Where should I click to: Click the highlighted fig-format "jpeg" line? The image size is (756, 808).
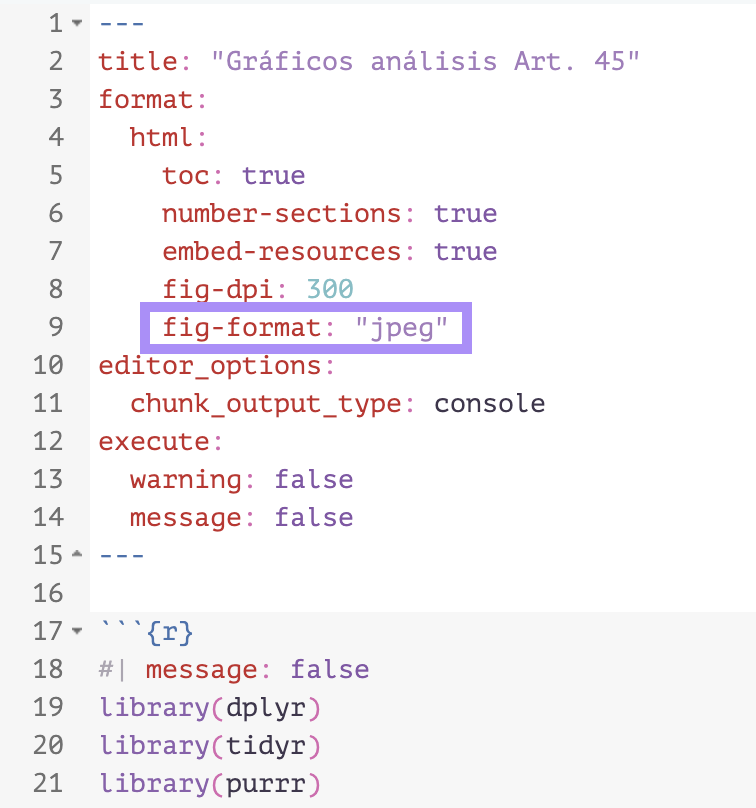point(305,327)
